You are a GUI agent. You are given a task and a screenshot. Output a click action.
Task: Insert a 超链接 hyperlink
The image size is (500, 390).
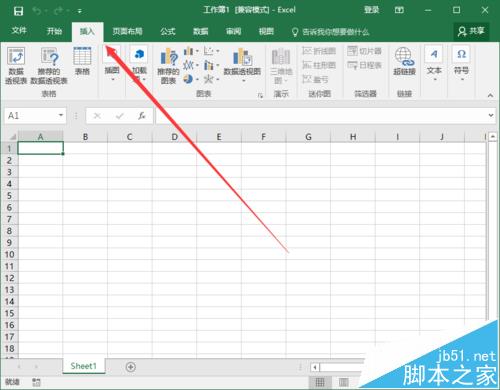404,61
